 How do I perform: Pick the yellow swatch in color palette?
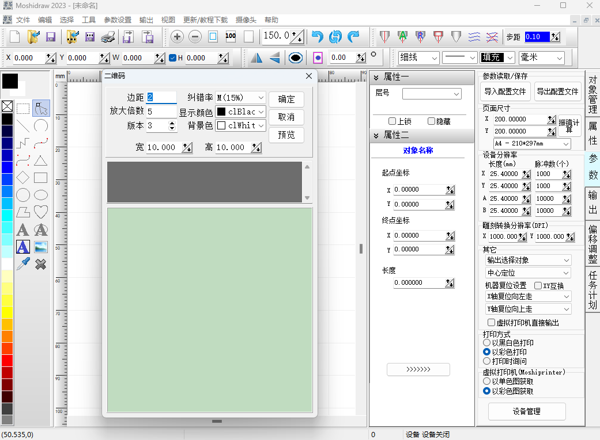tap(7, 312)
